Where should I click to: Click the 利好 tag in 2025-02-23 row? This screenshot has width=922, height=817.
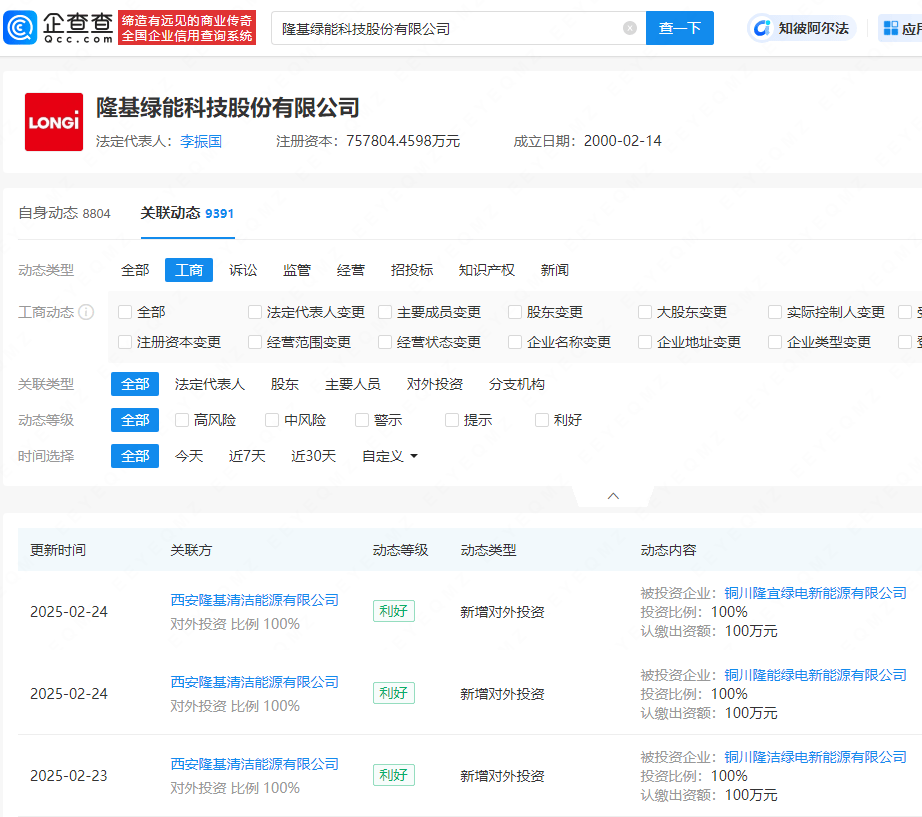click(x=394, y=775)
